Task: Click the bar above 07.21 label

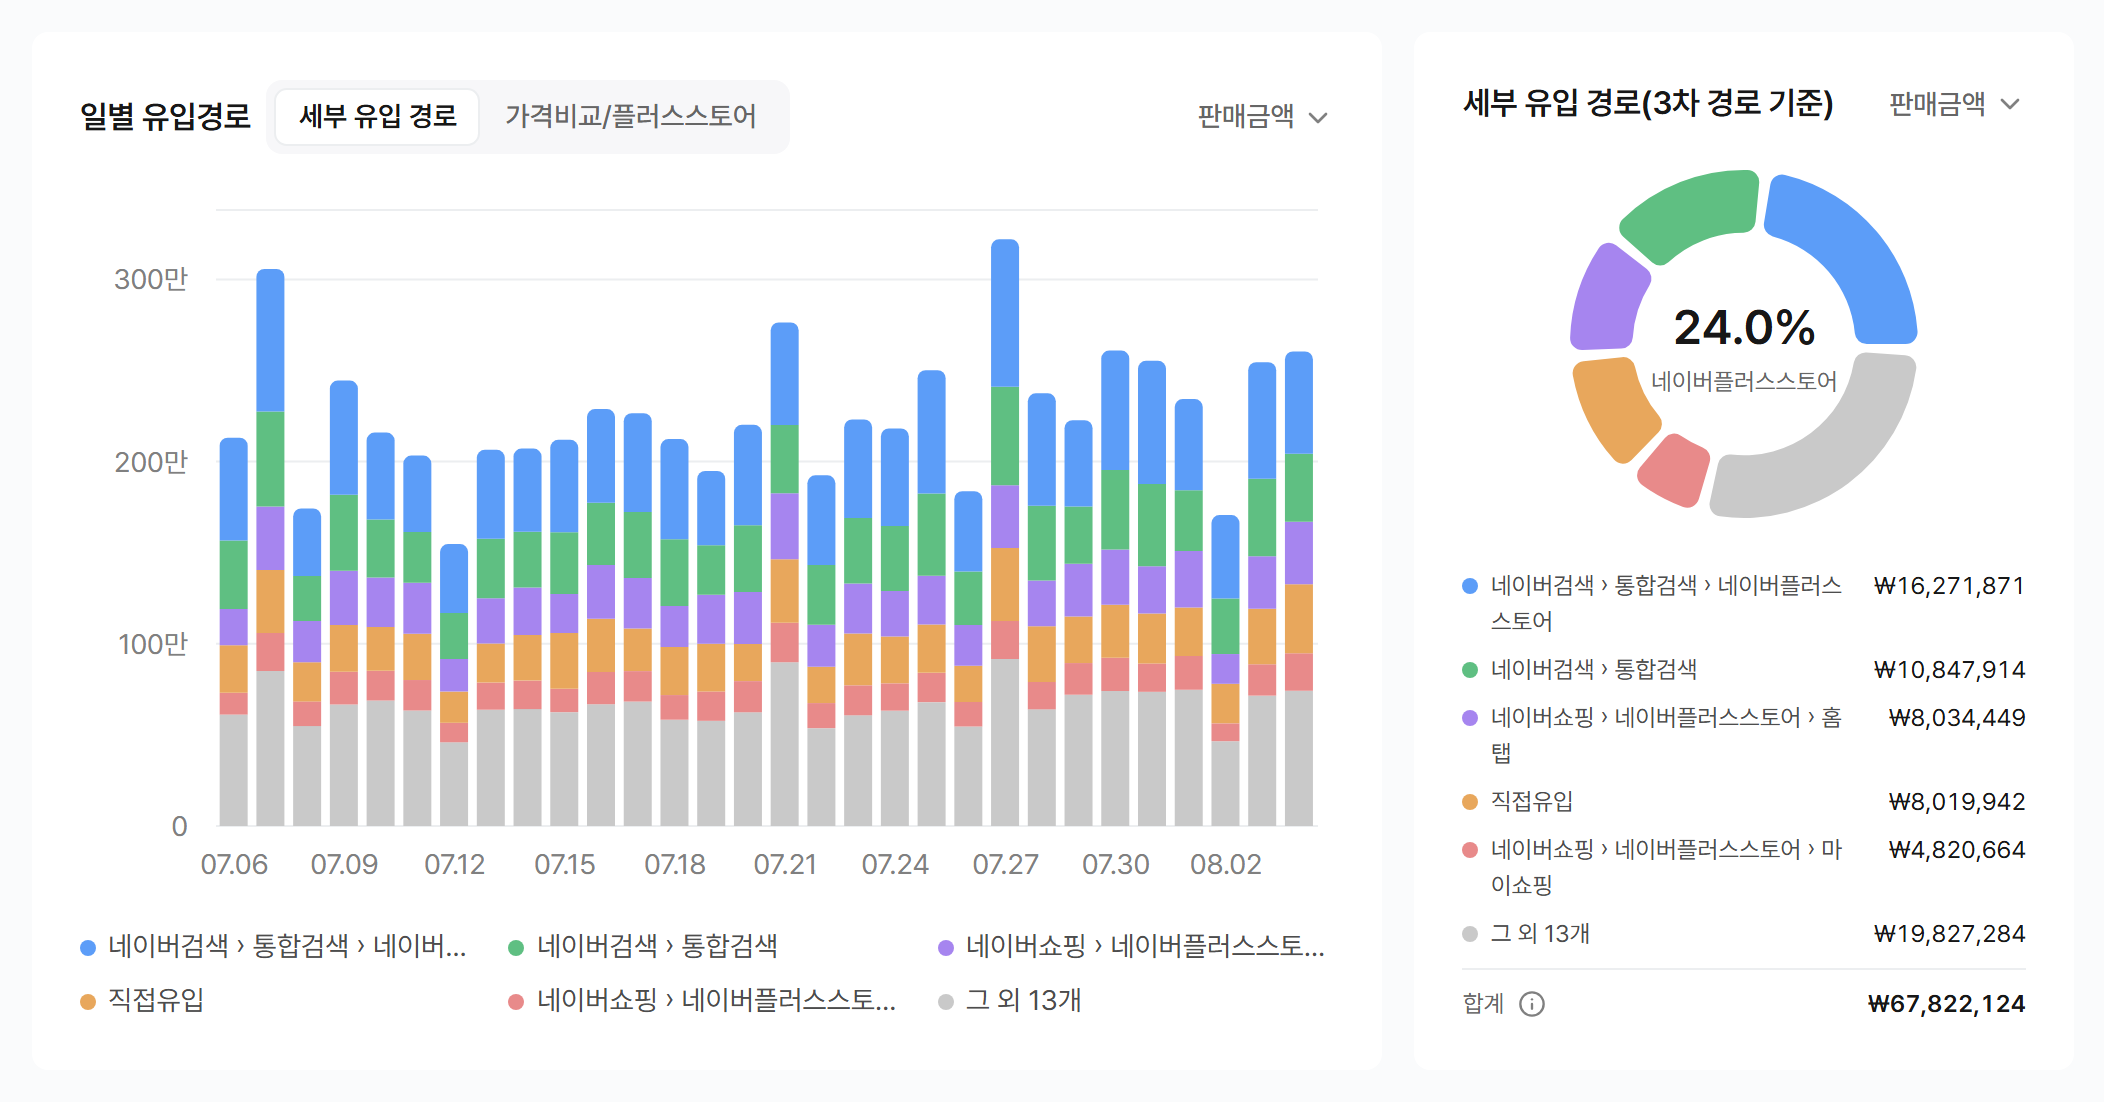Action: tap(785, 574)
